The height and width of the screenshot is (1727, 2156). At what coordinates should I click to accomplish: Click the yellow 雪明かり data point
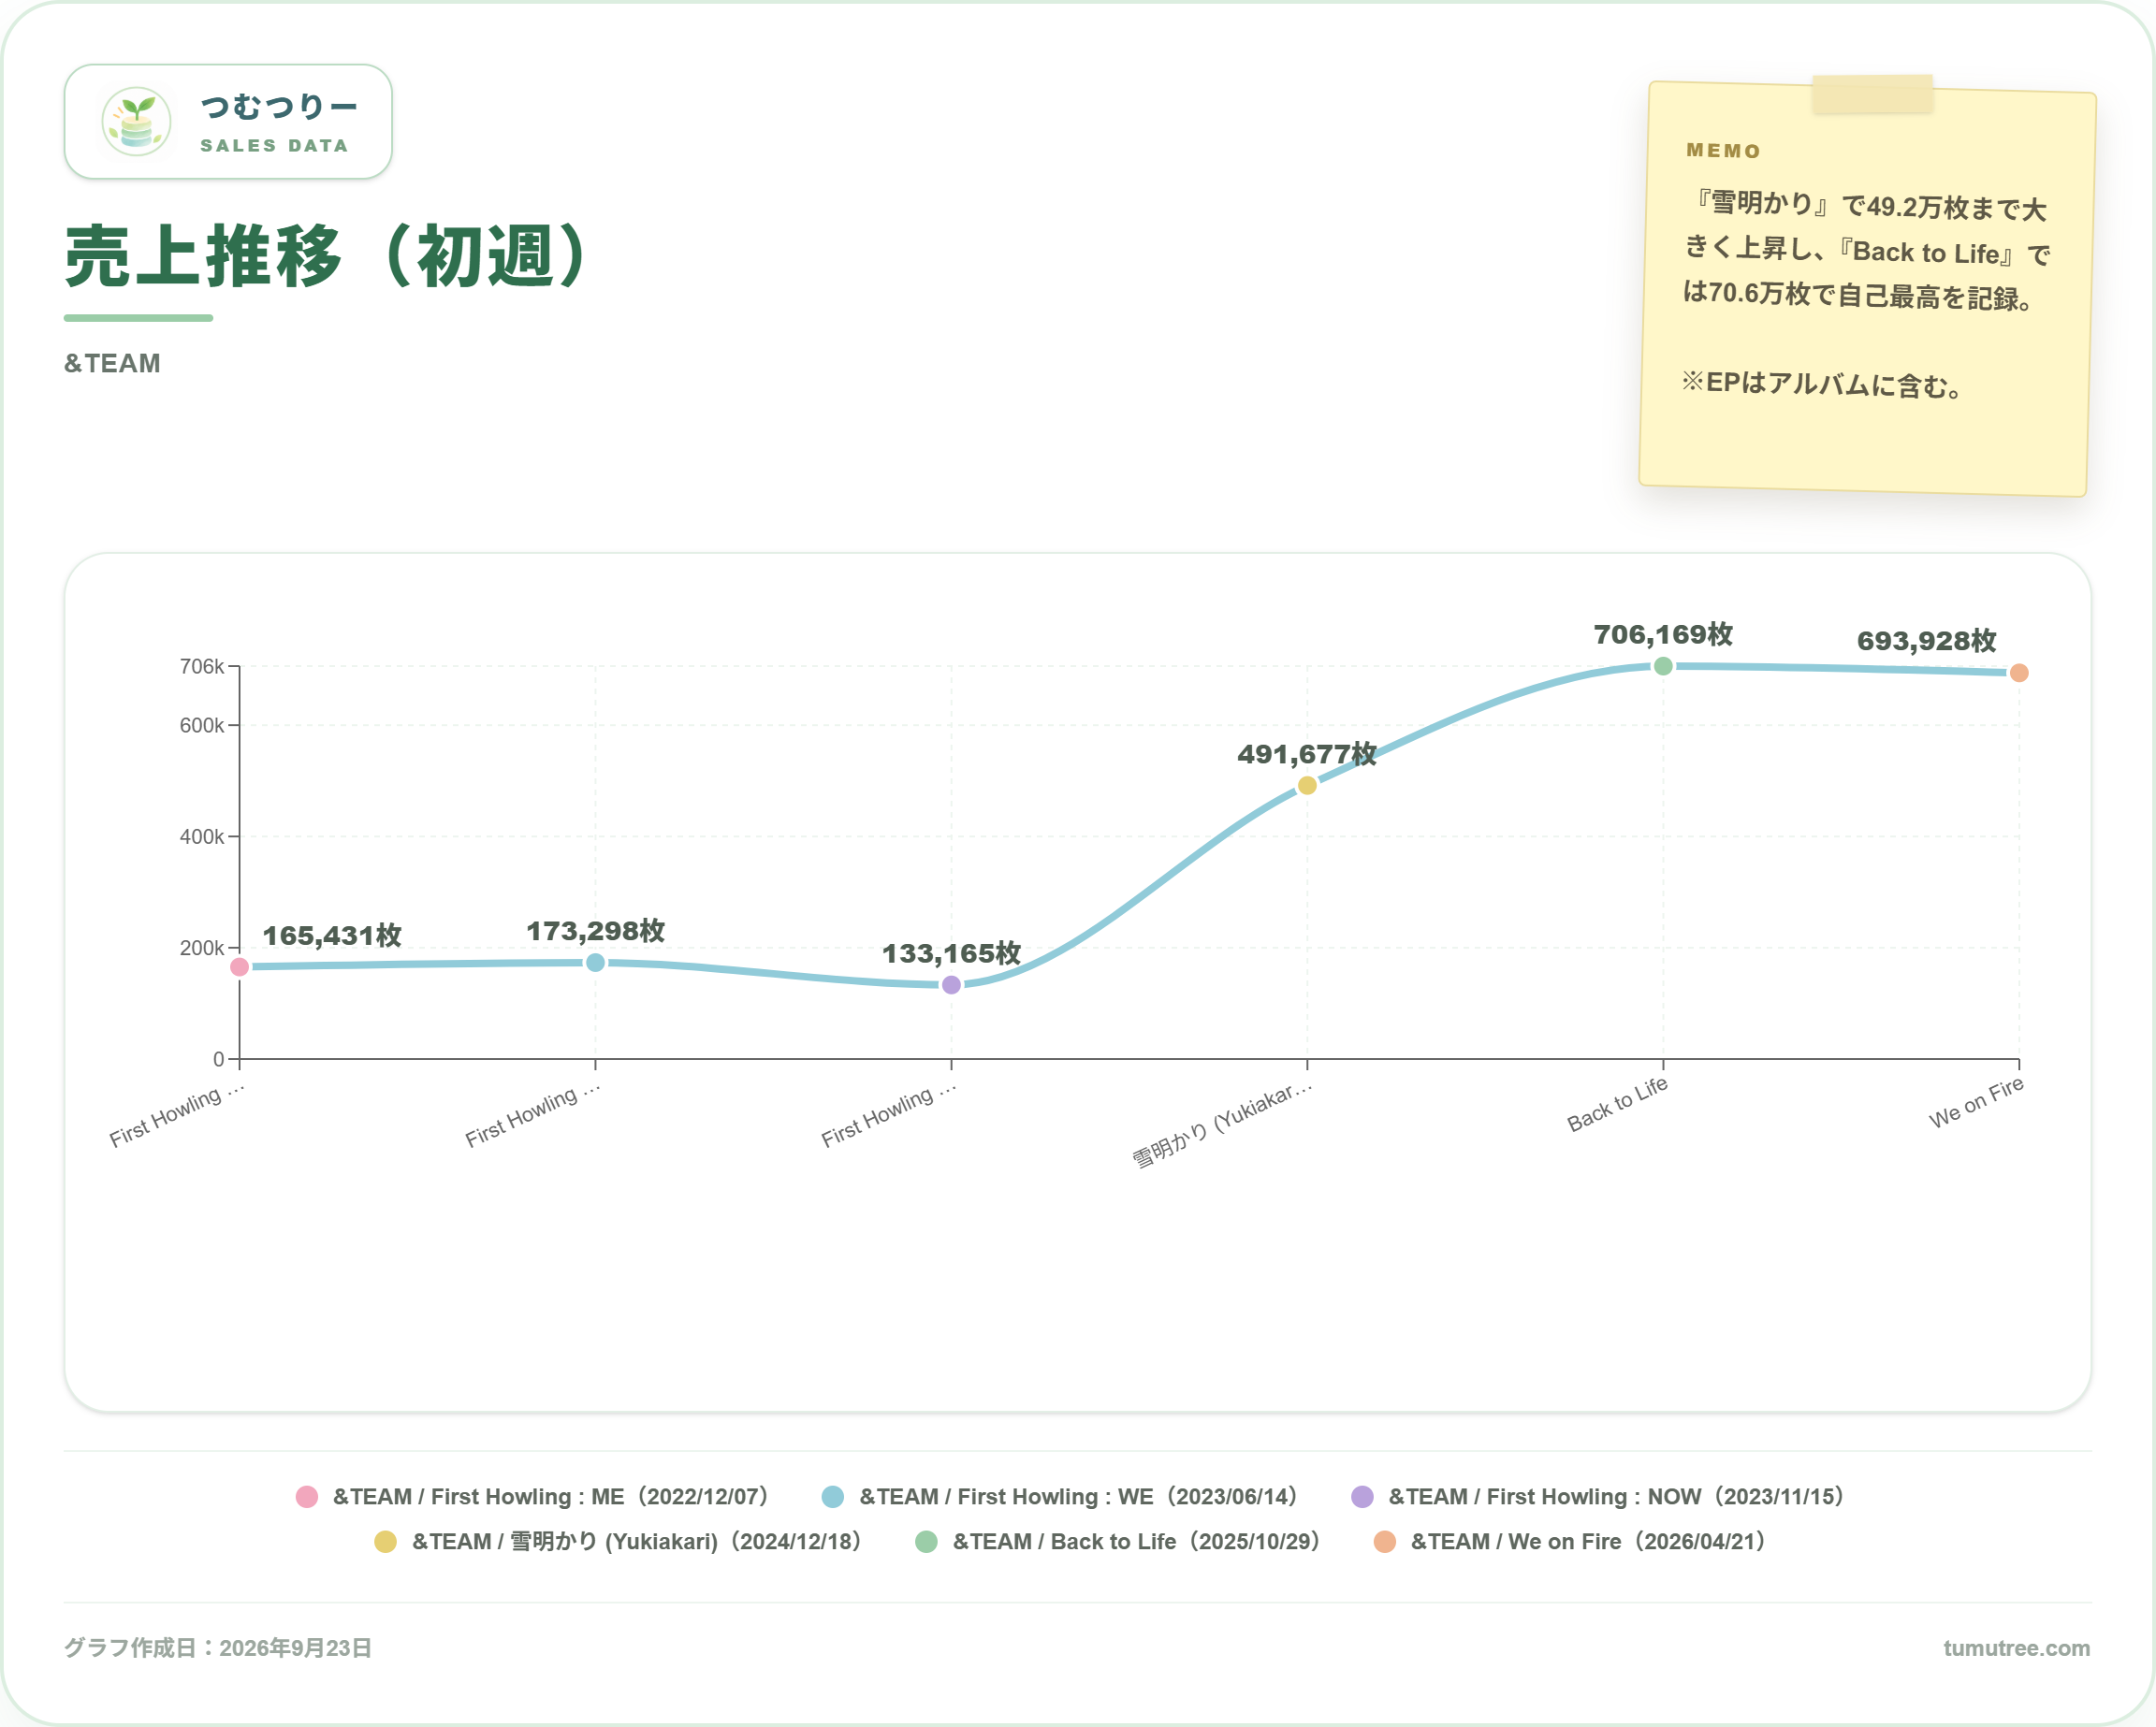point(1307,786)
